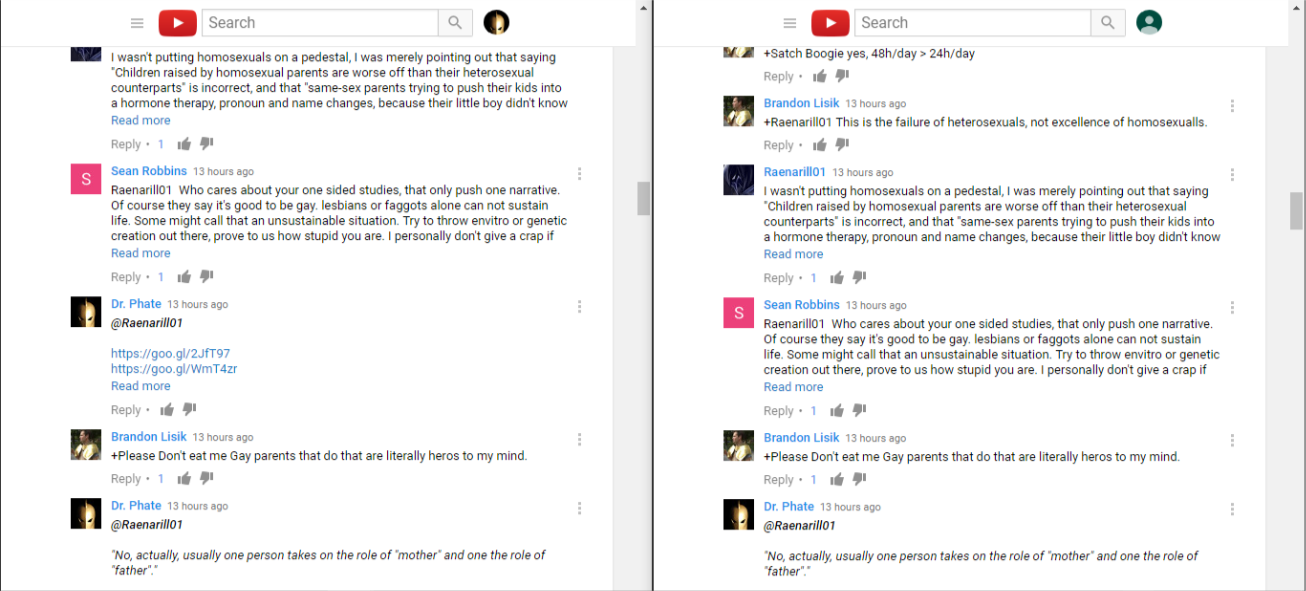Focus the Search field in right window
This screenshot has width=1306, height=591.
pos(973,23)
